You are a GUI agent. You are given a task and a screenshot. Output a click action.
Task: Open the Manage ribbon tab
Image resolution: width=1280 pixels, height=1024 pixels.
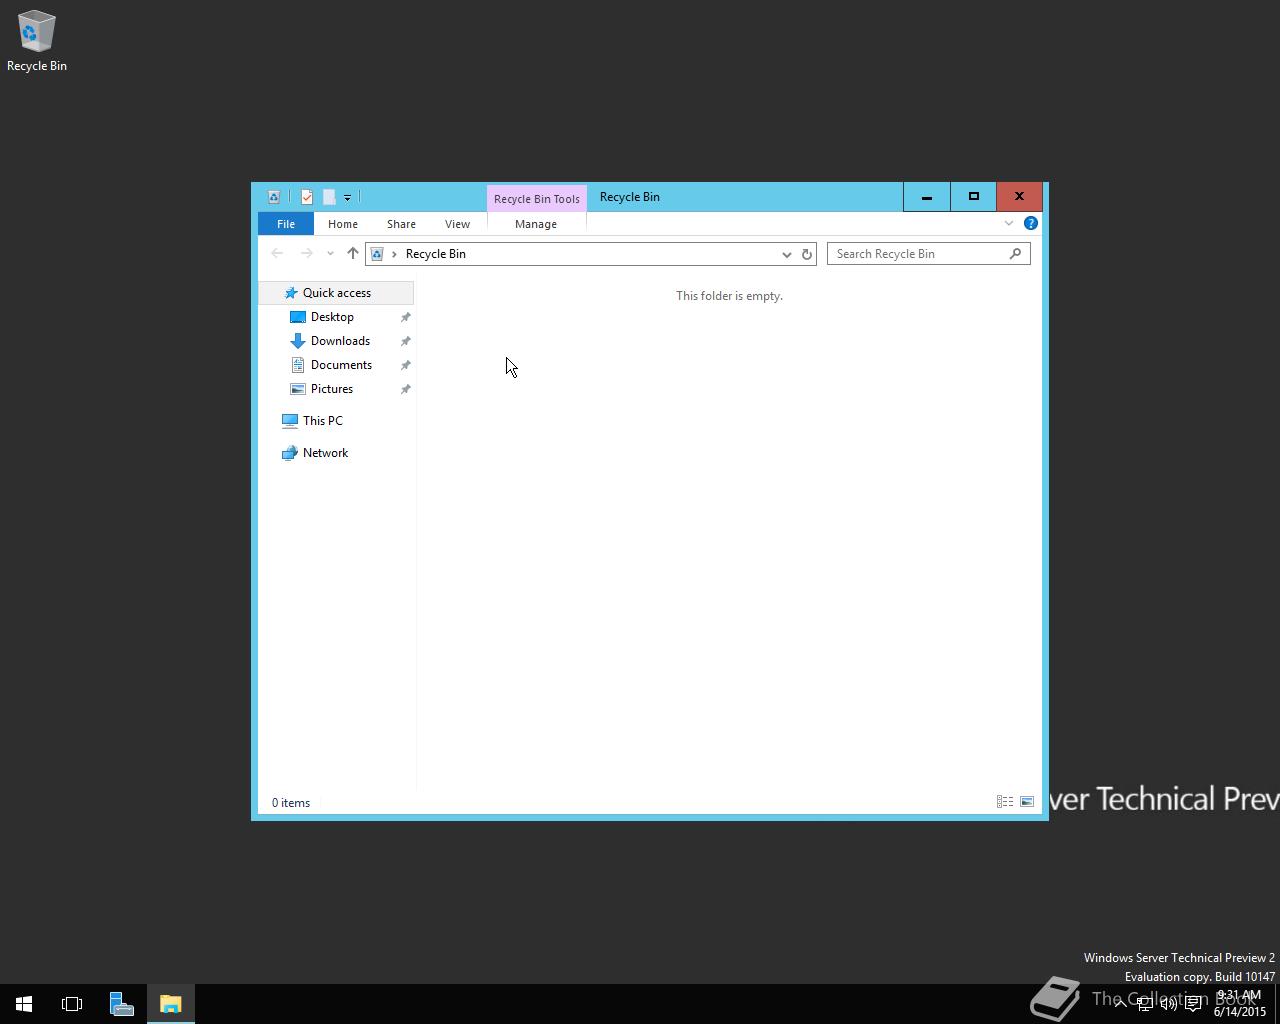coord(536,224)
